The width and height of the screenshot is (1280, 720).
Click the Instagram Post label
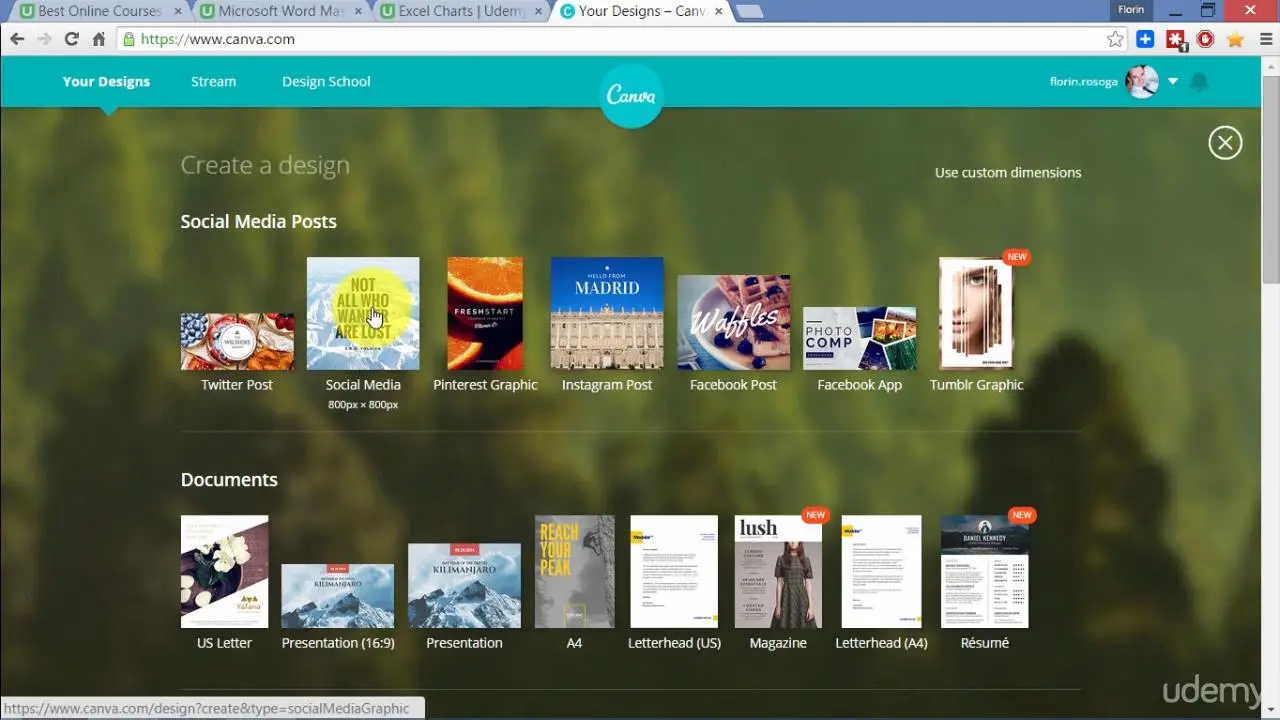click(607, 385)
